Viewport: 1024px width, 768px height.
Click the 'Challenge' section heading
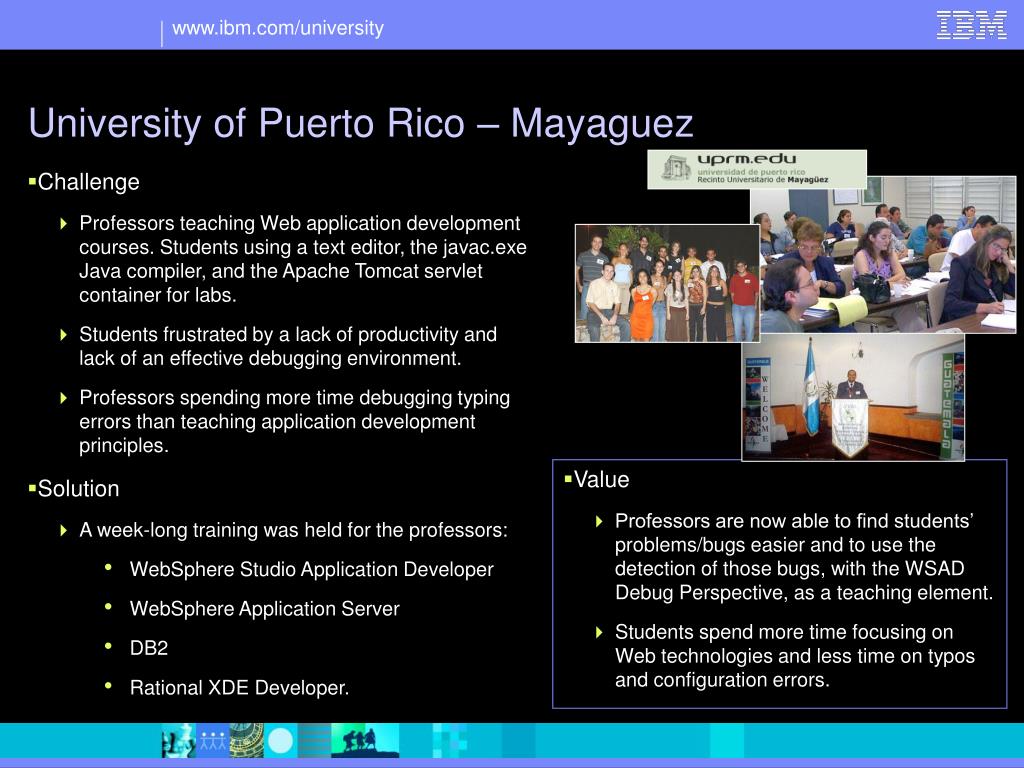click(x=88, y=182)
